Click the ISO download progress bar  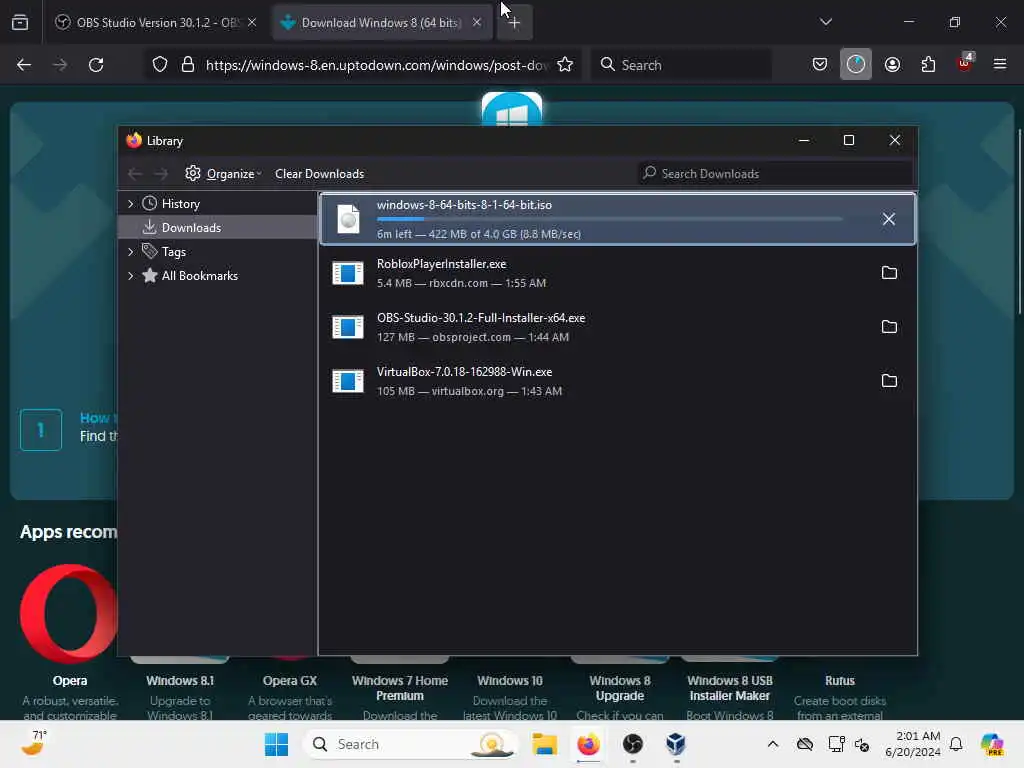pyautogui.click(x=609, y=219)
